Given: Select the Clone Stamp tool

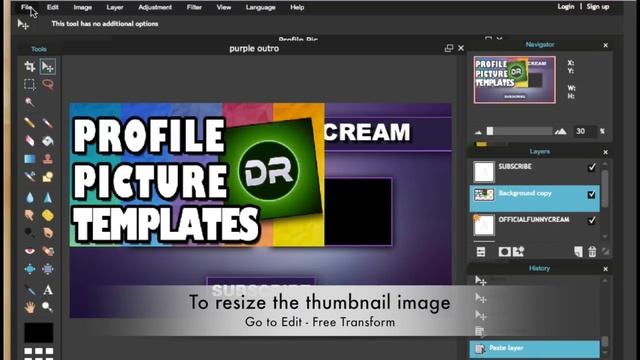Looking at the screenshot, I should [48, 159].
